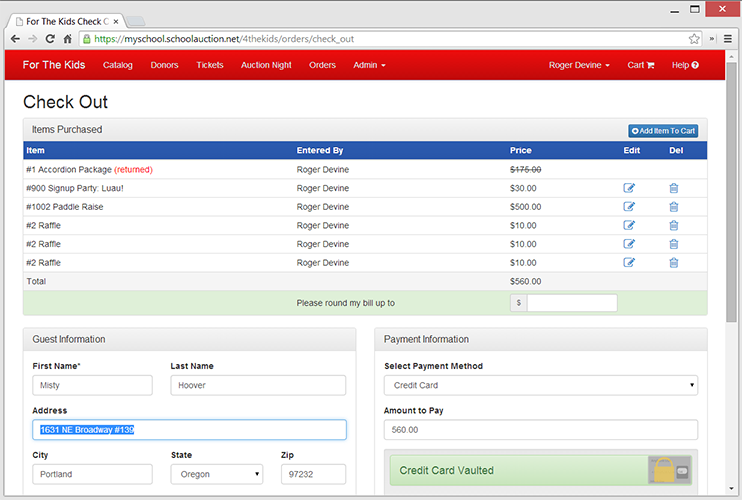The image size is (742, 500).
Task: Open the State dropdown showing Oregon
Action: 217,474
